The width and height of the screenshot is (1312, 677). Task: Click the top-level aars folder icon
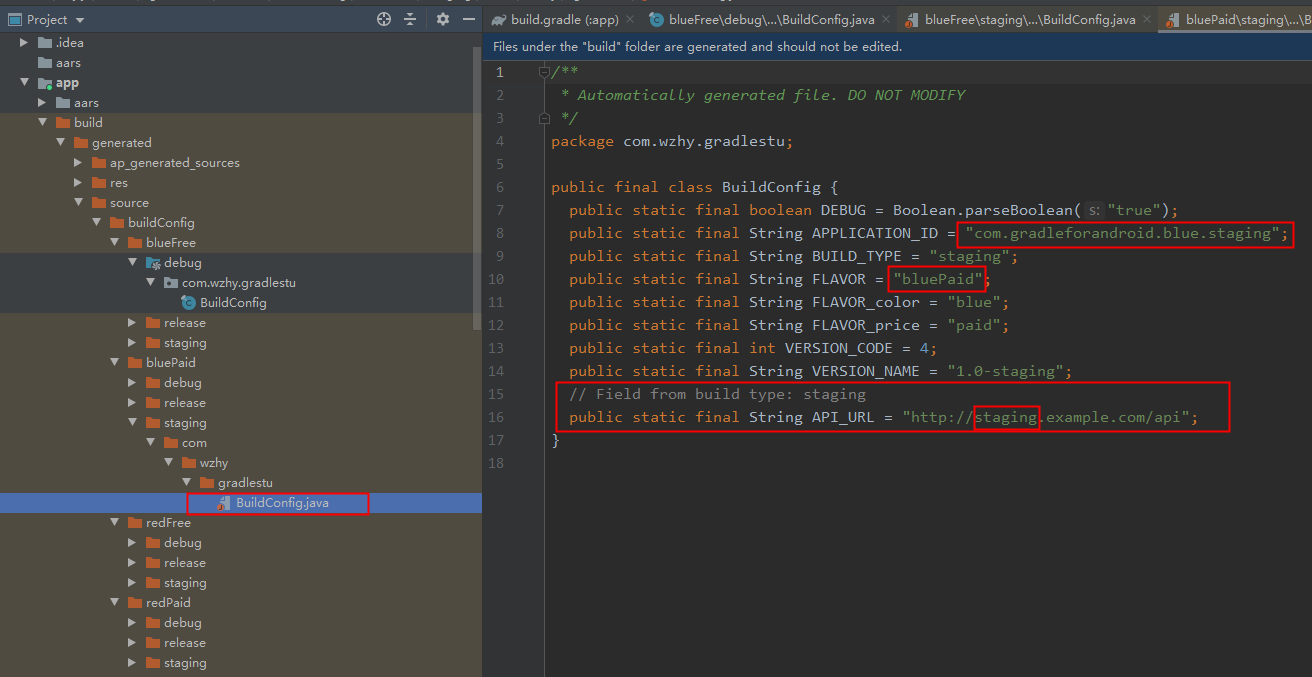[x=44, y=62]
